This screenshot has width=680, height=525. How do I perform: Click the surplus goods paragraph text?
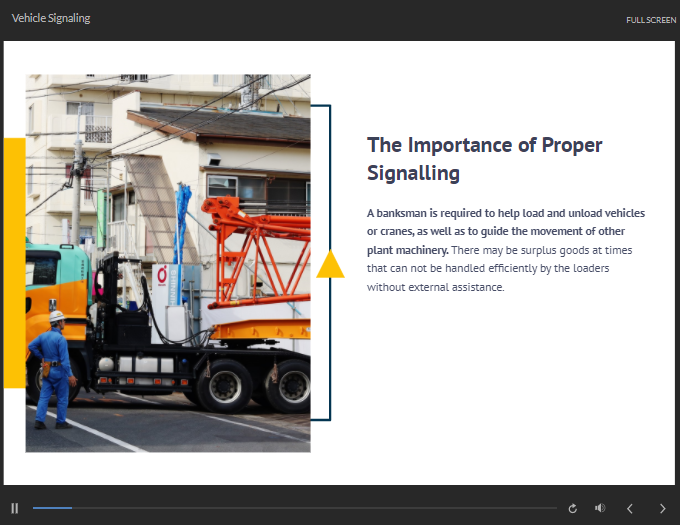(x=500, y=269)
